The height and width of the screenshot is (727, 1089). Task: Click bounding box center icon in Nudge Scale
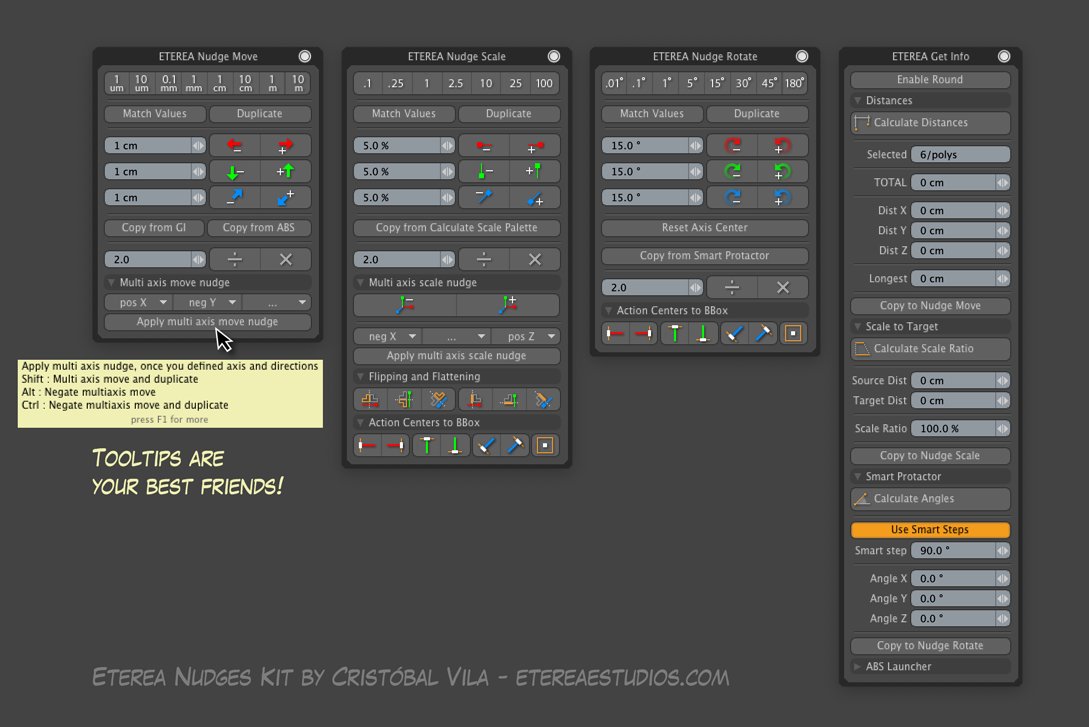click(545, 445)
